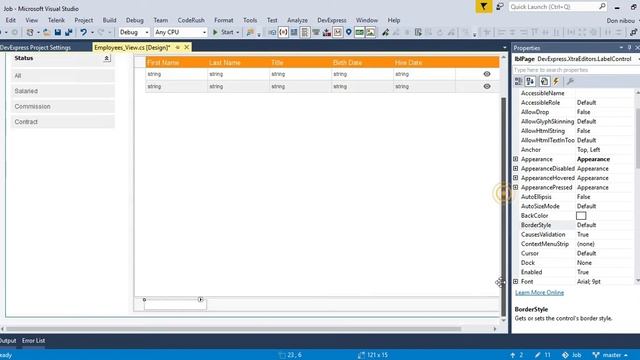Collapse the Status panel with arrow button

click(107, 58)
